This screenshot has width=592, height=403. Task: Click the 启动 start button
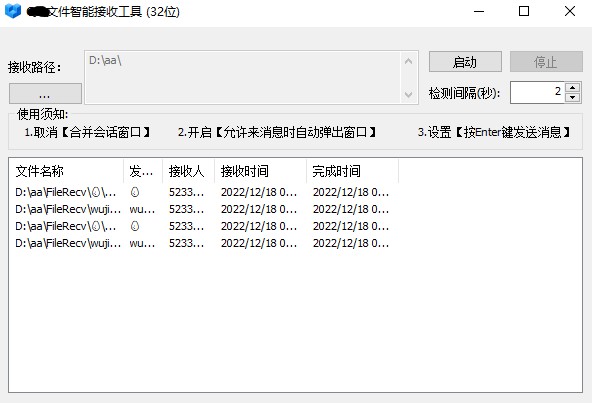click(465, 62)
